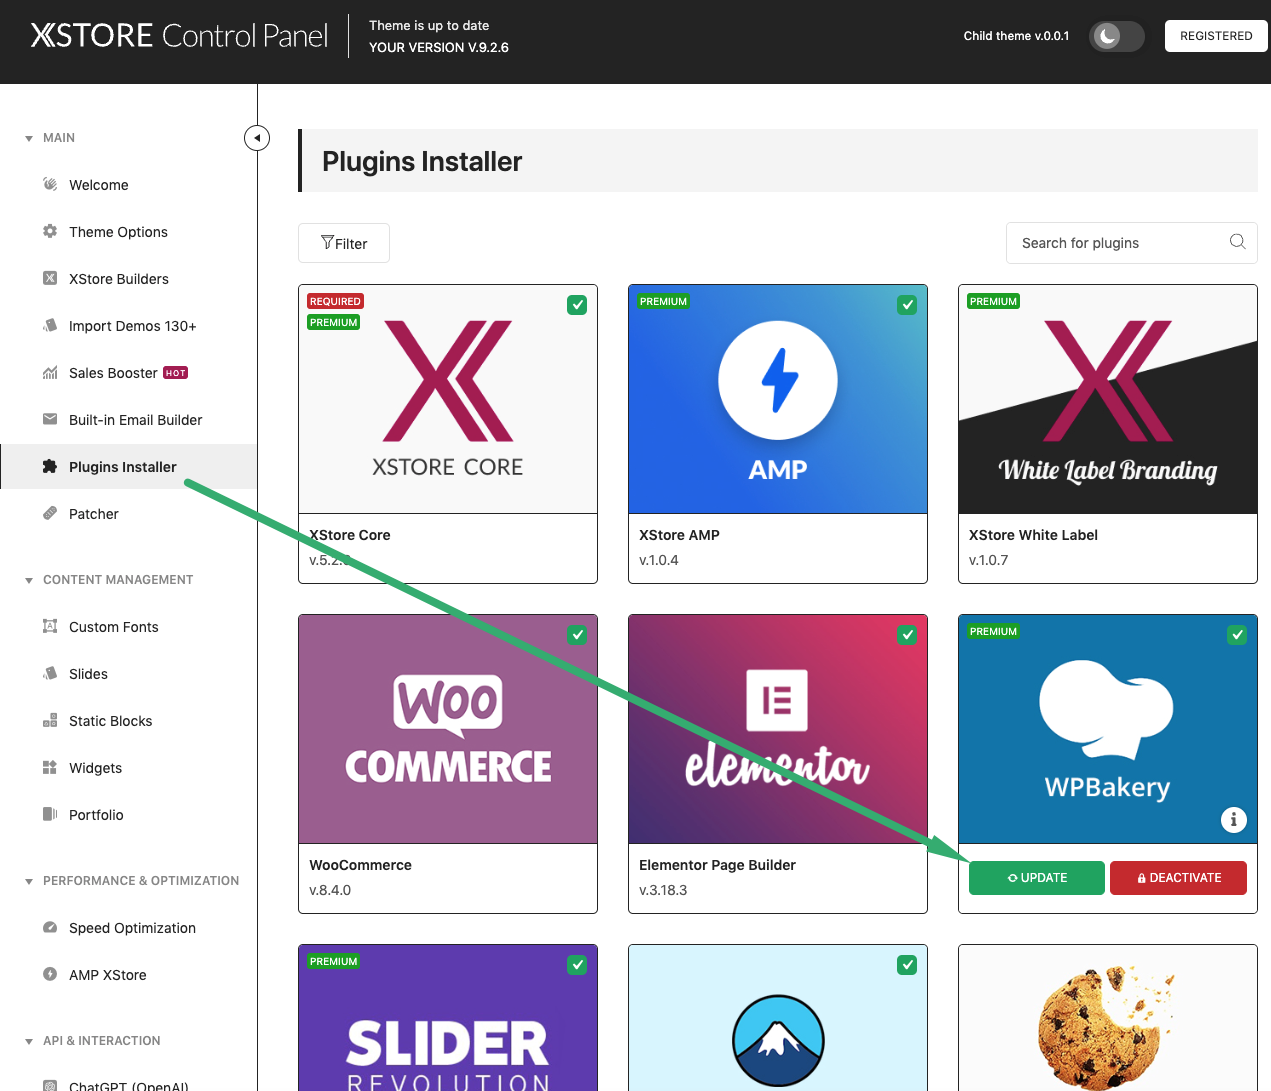1271x1091 pixels.
Task: Toggle the Elementor plugin checkbox
Action: click(907, 635)
